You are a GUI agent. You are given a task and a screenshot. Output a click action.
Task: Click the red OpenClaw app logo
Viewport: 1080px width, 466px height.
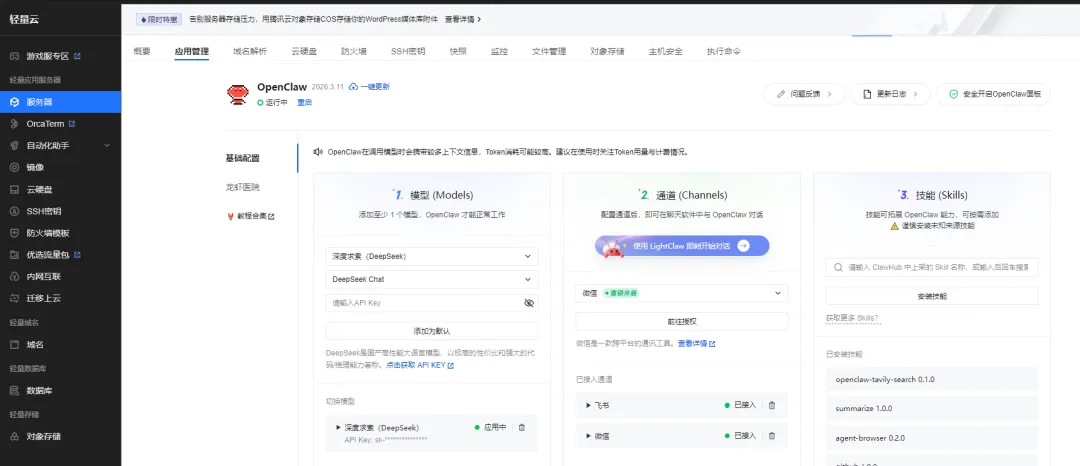(x=238, y=94)
